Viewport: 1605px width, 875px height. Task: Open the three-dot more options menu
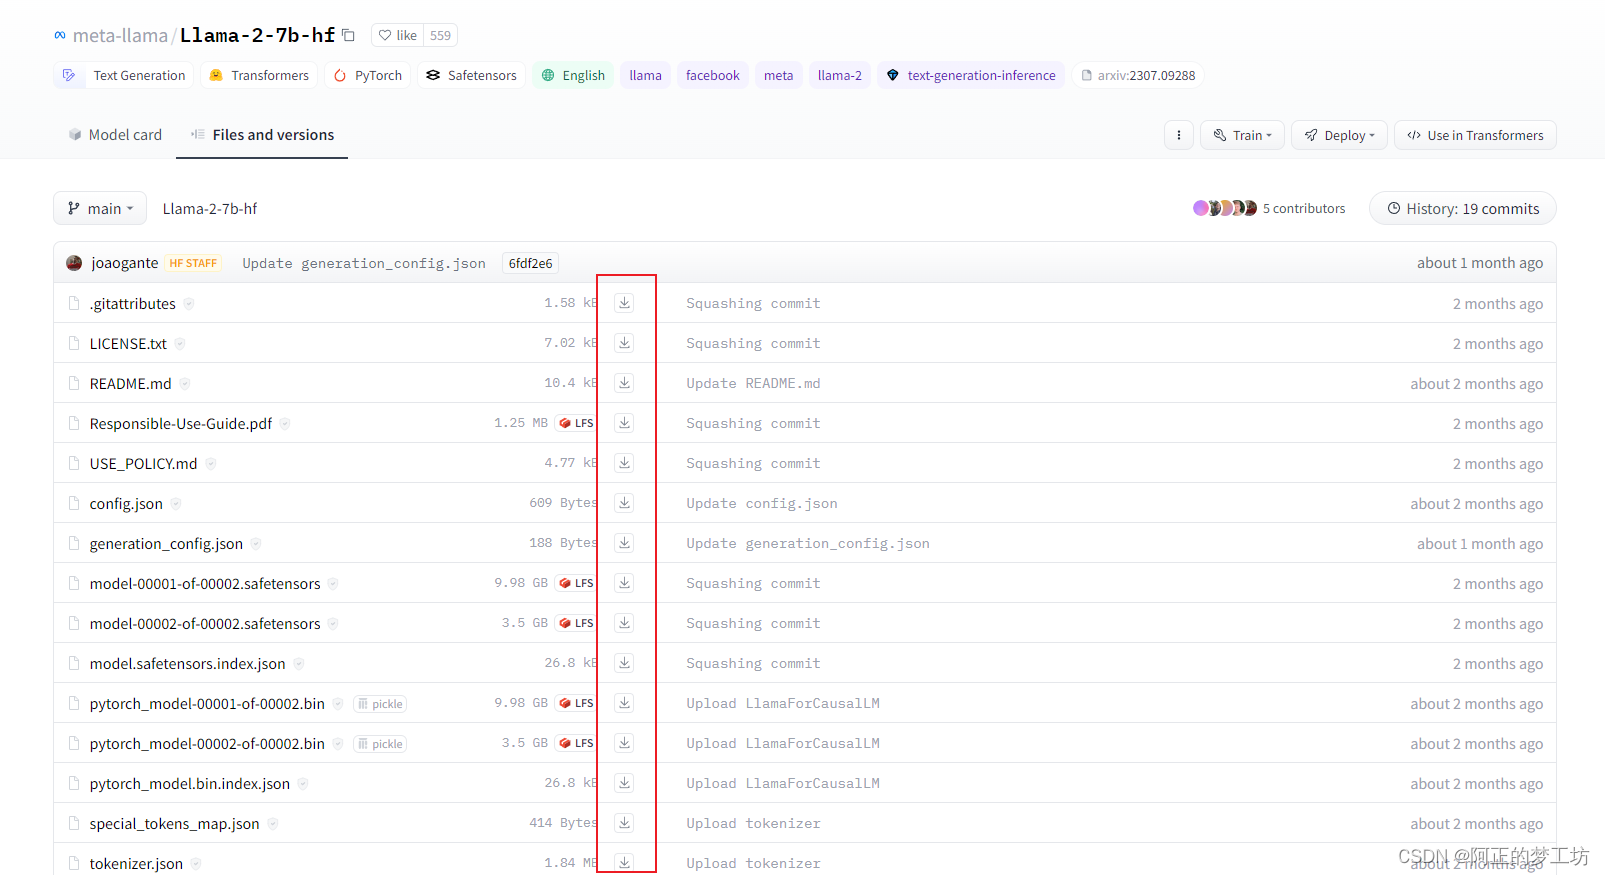[x=1179, y=135]
